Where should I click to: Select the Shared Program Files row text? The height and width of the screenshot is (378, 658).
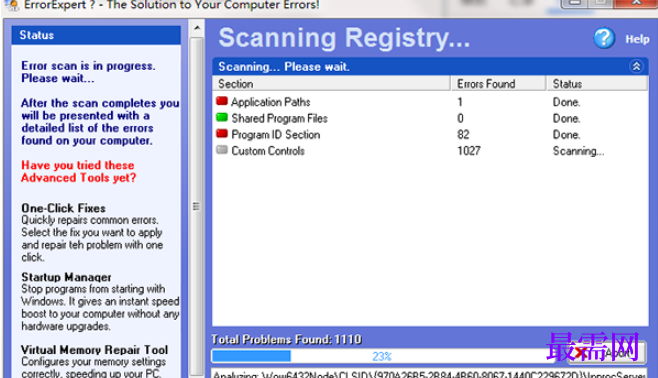click(x=279, y=118)
